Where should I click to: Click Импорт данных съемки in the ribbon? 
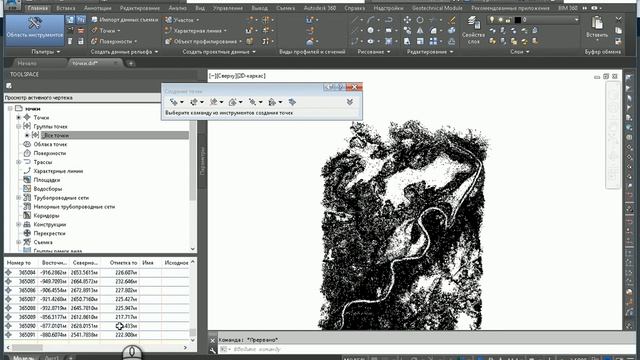124,20
